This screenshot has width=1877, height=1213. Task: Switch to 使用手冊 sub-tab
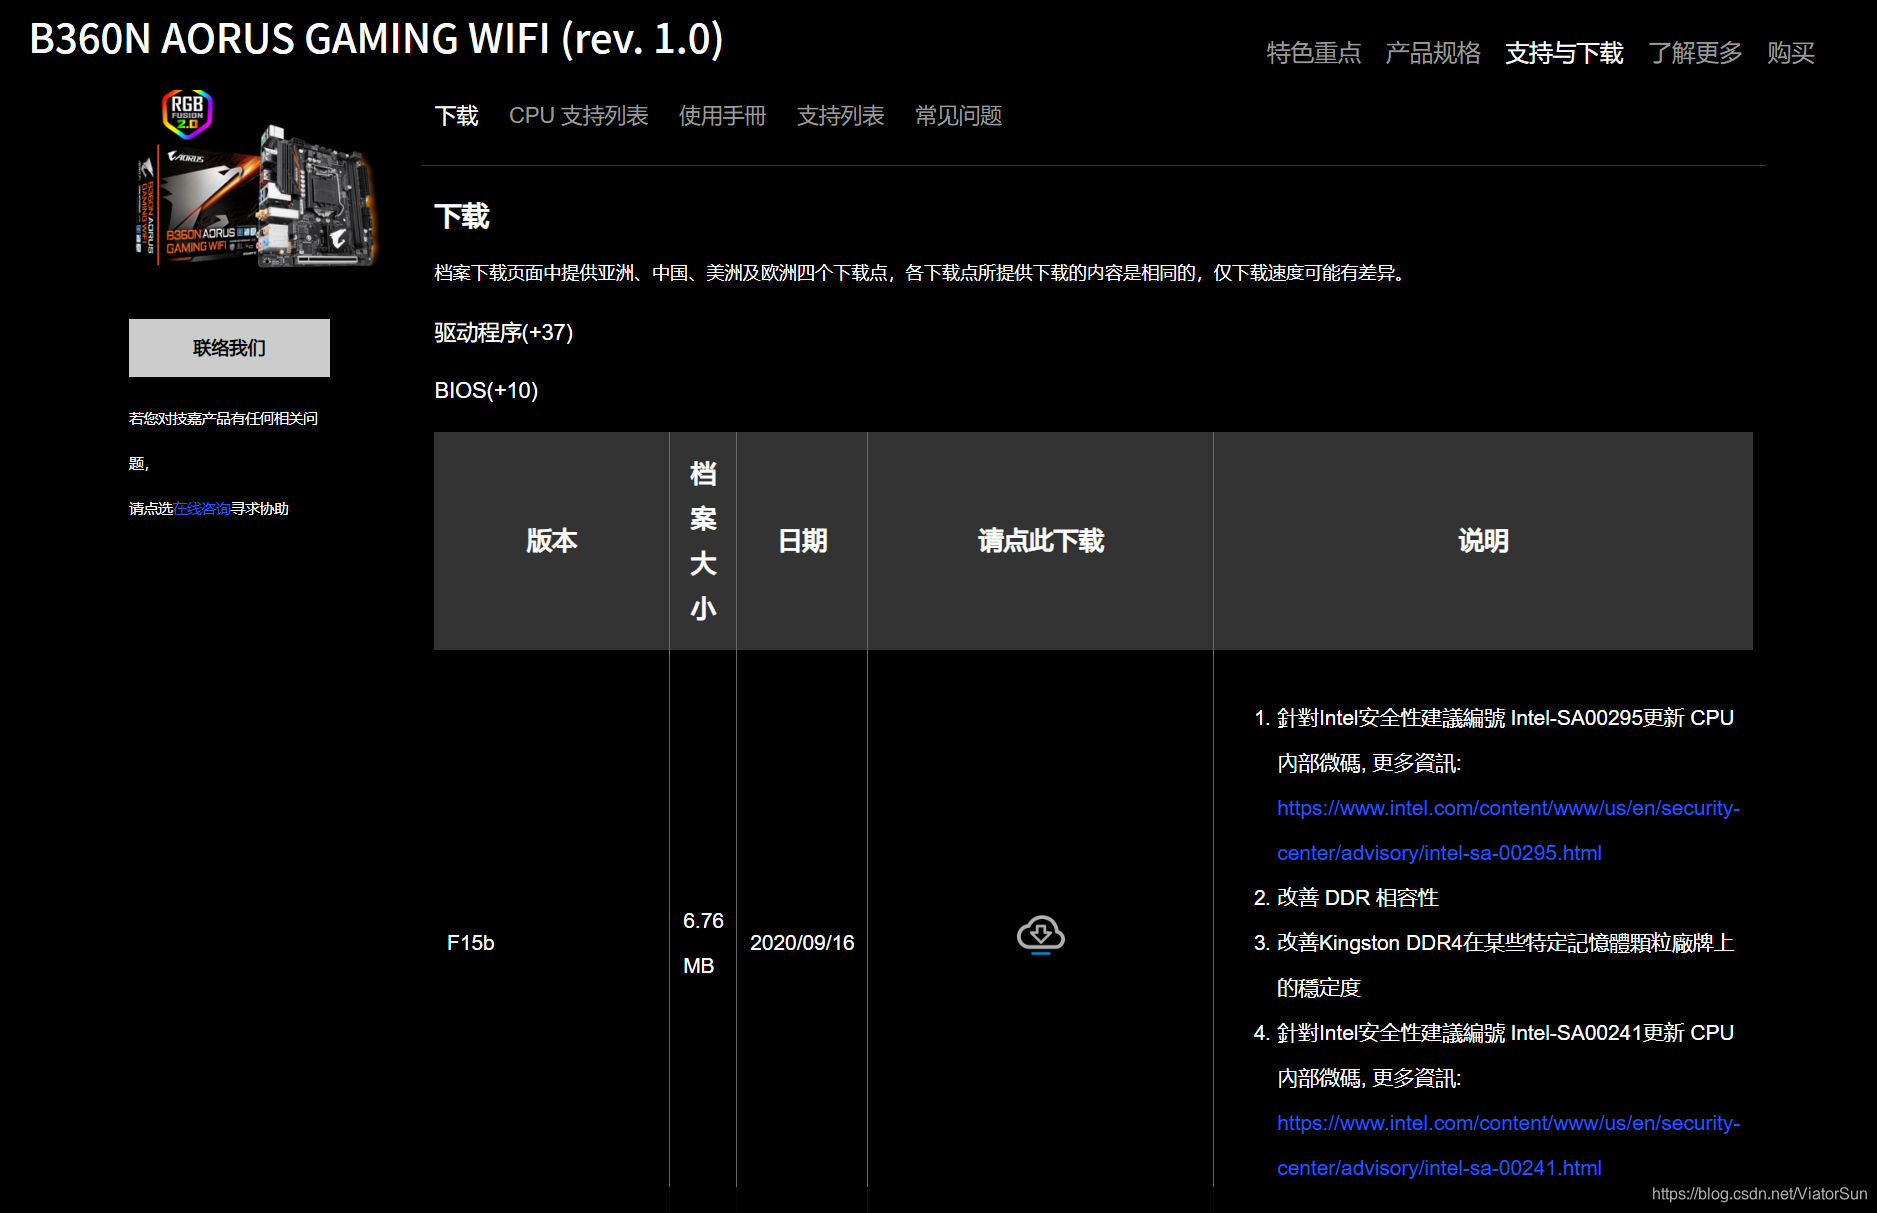722,116
